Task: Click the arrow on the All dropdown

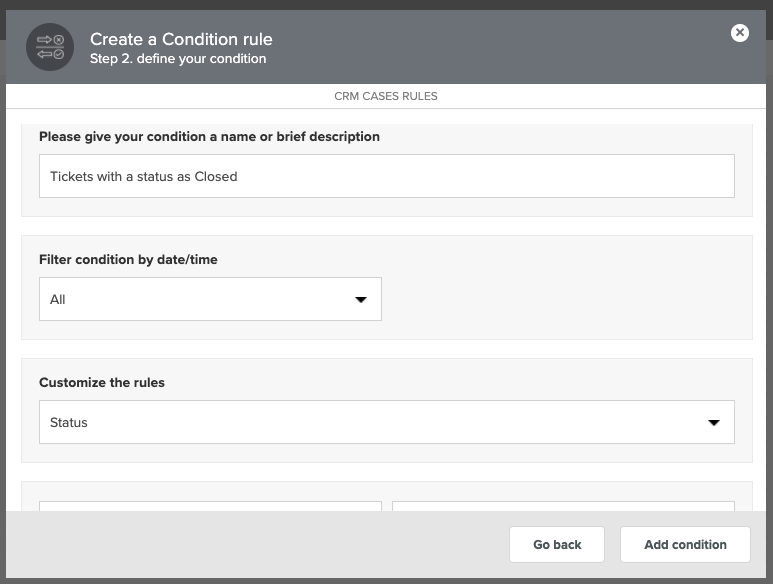Action: 361,300
